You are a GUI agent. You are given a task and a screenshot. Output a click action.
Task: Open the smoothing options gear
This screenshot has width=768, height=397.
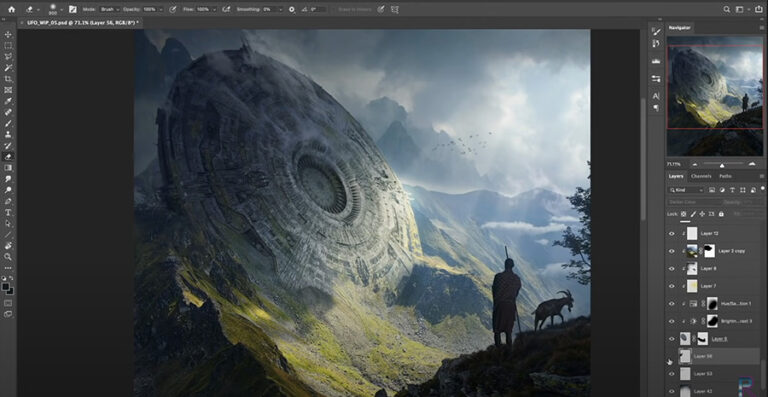[292, 9]
